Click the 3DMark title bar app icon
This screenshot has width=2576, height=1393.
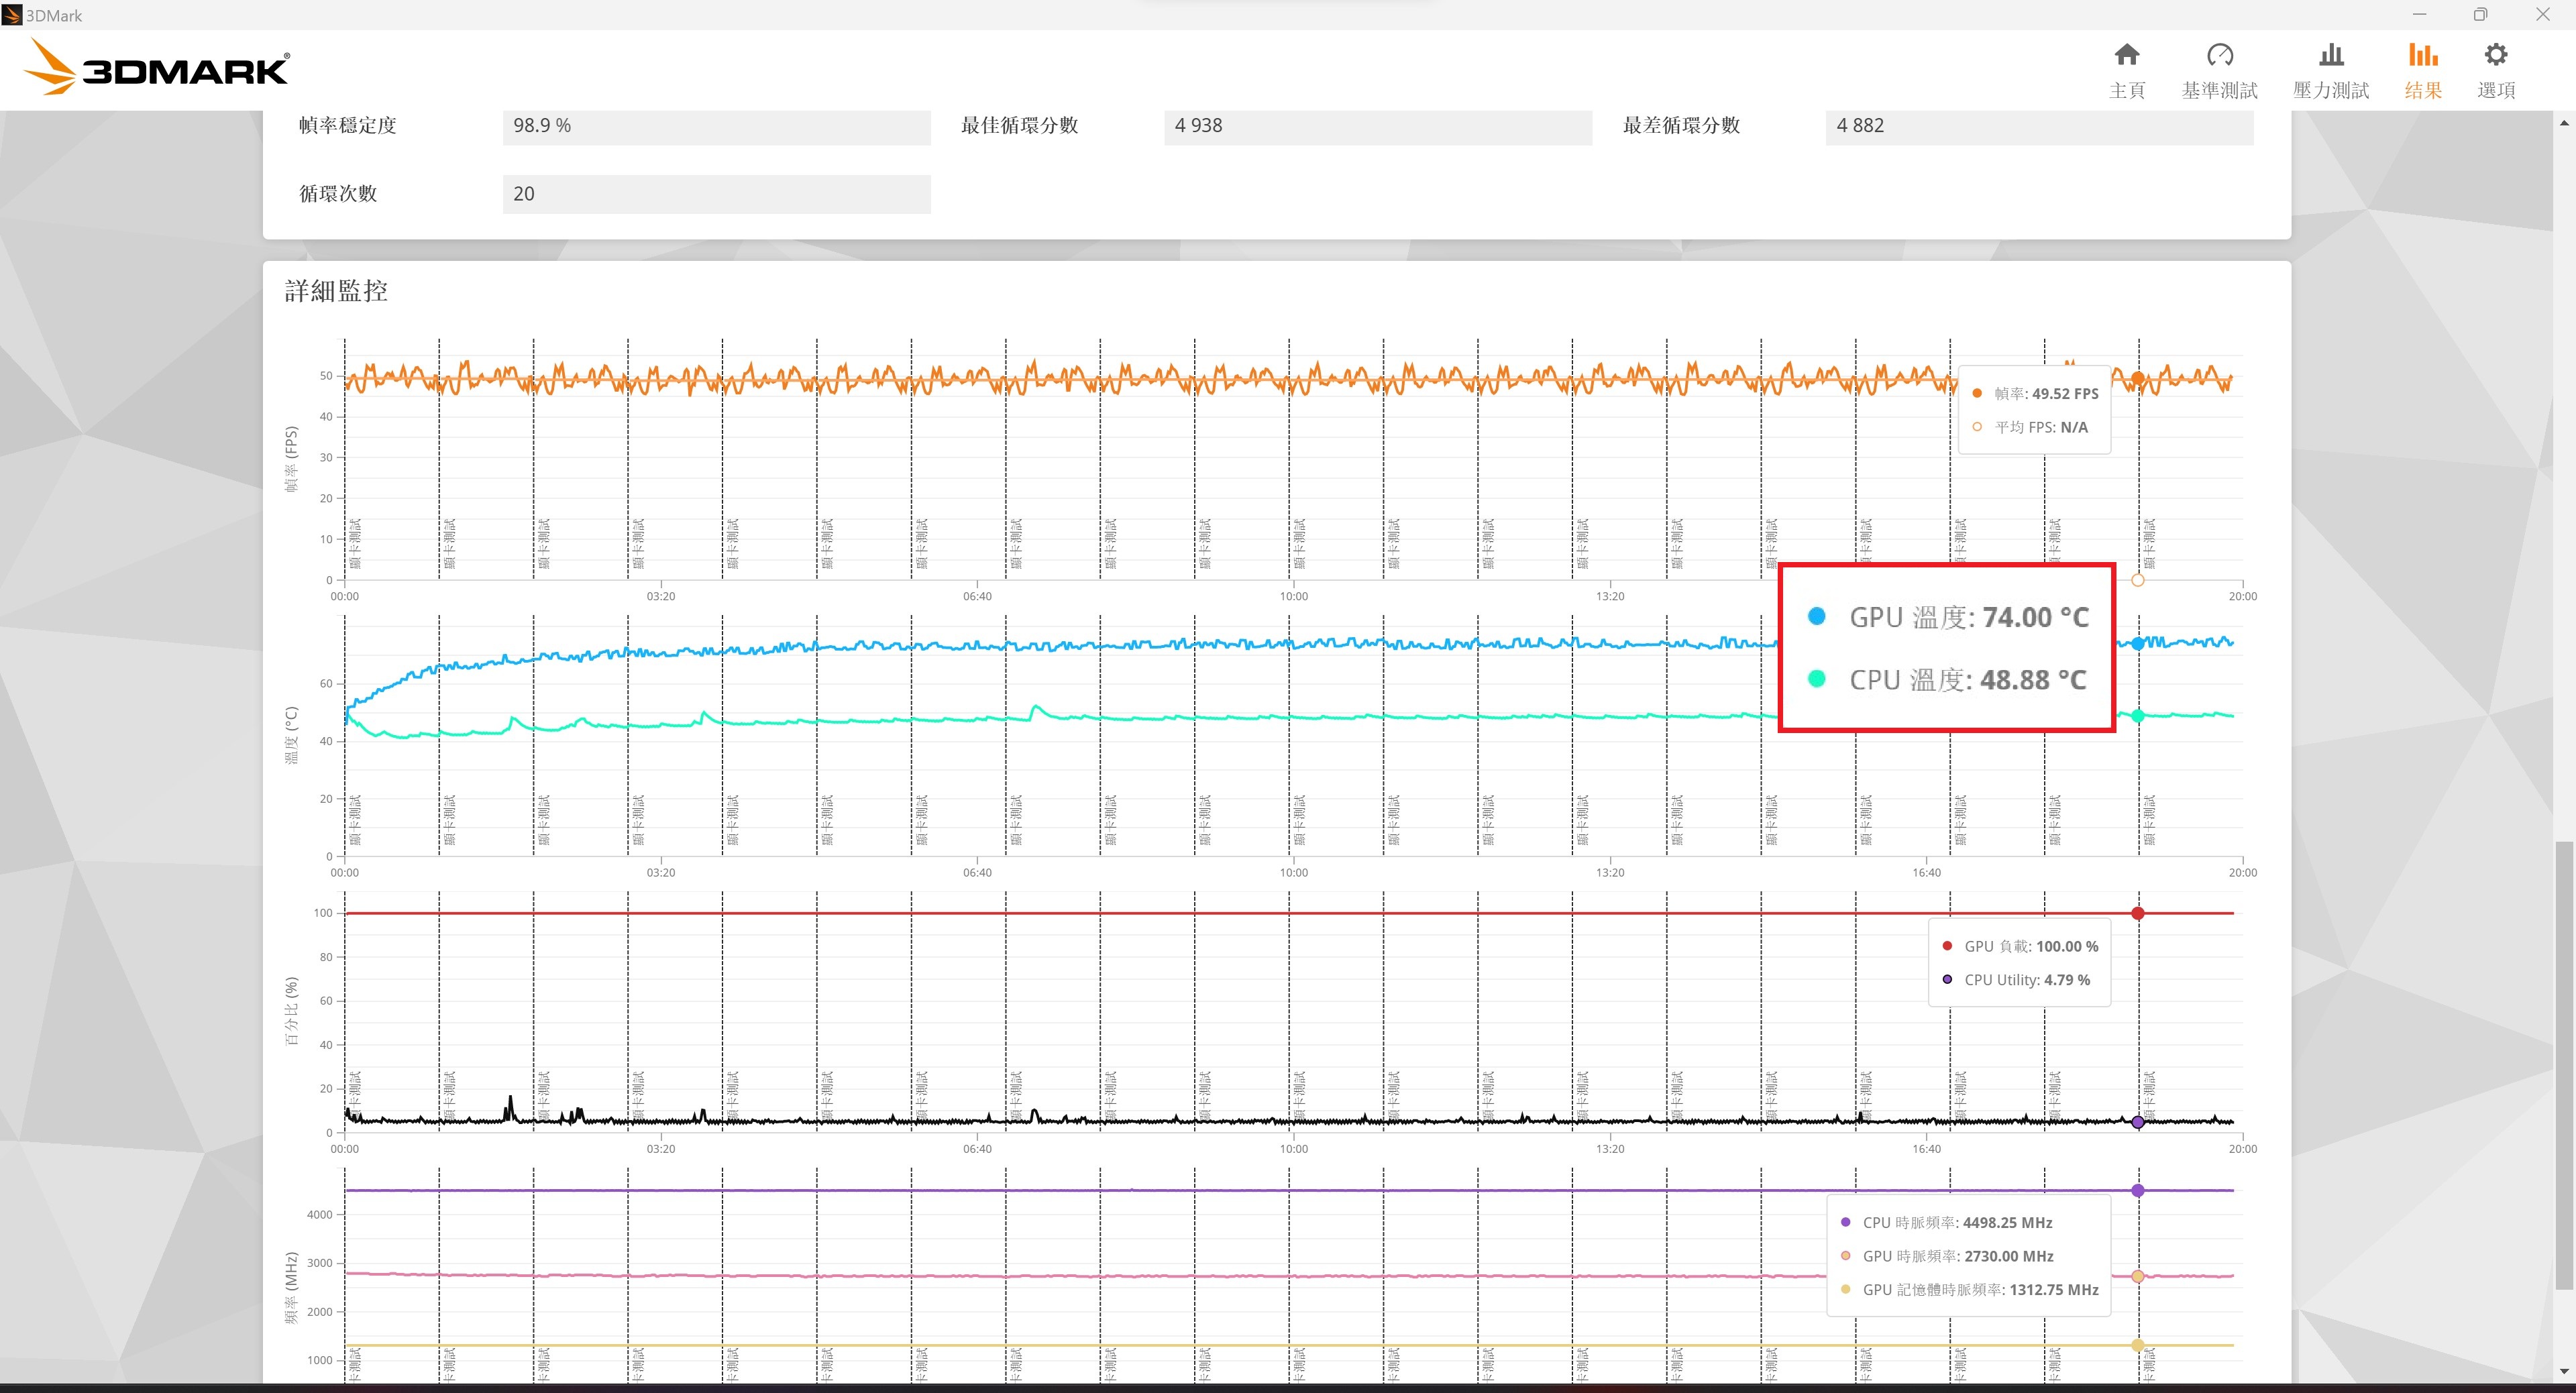pyautogui.click(x=12, y=15)
